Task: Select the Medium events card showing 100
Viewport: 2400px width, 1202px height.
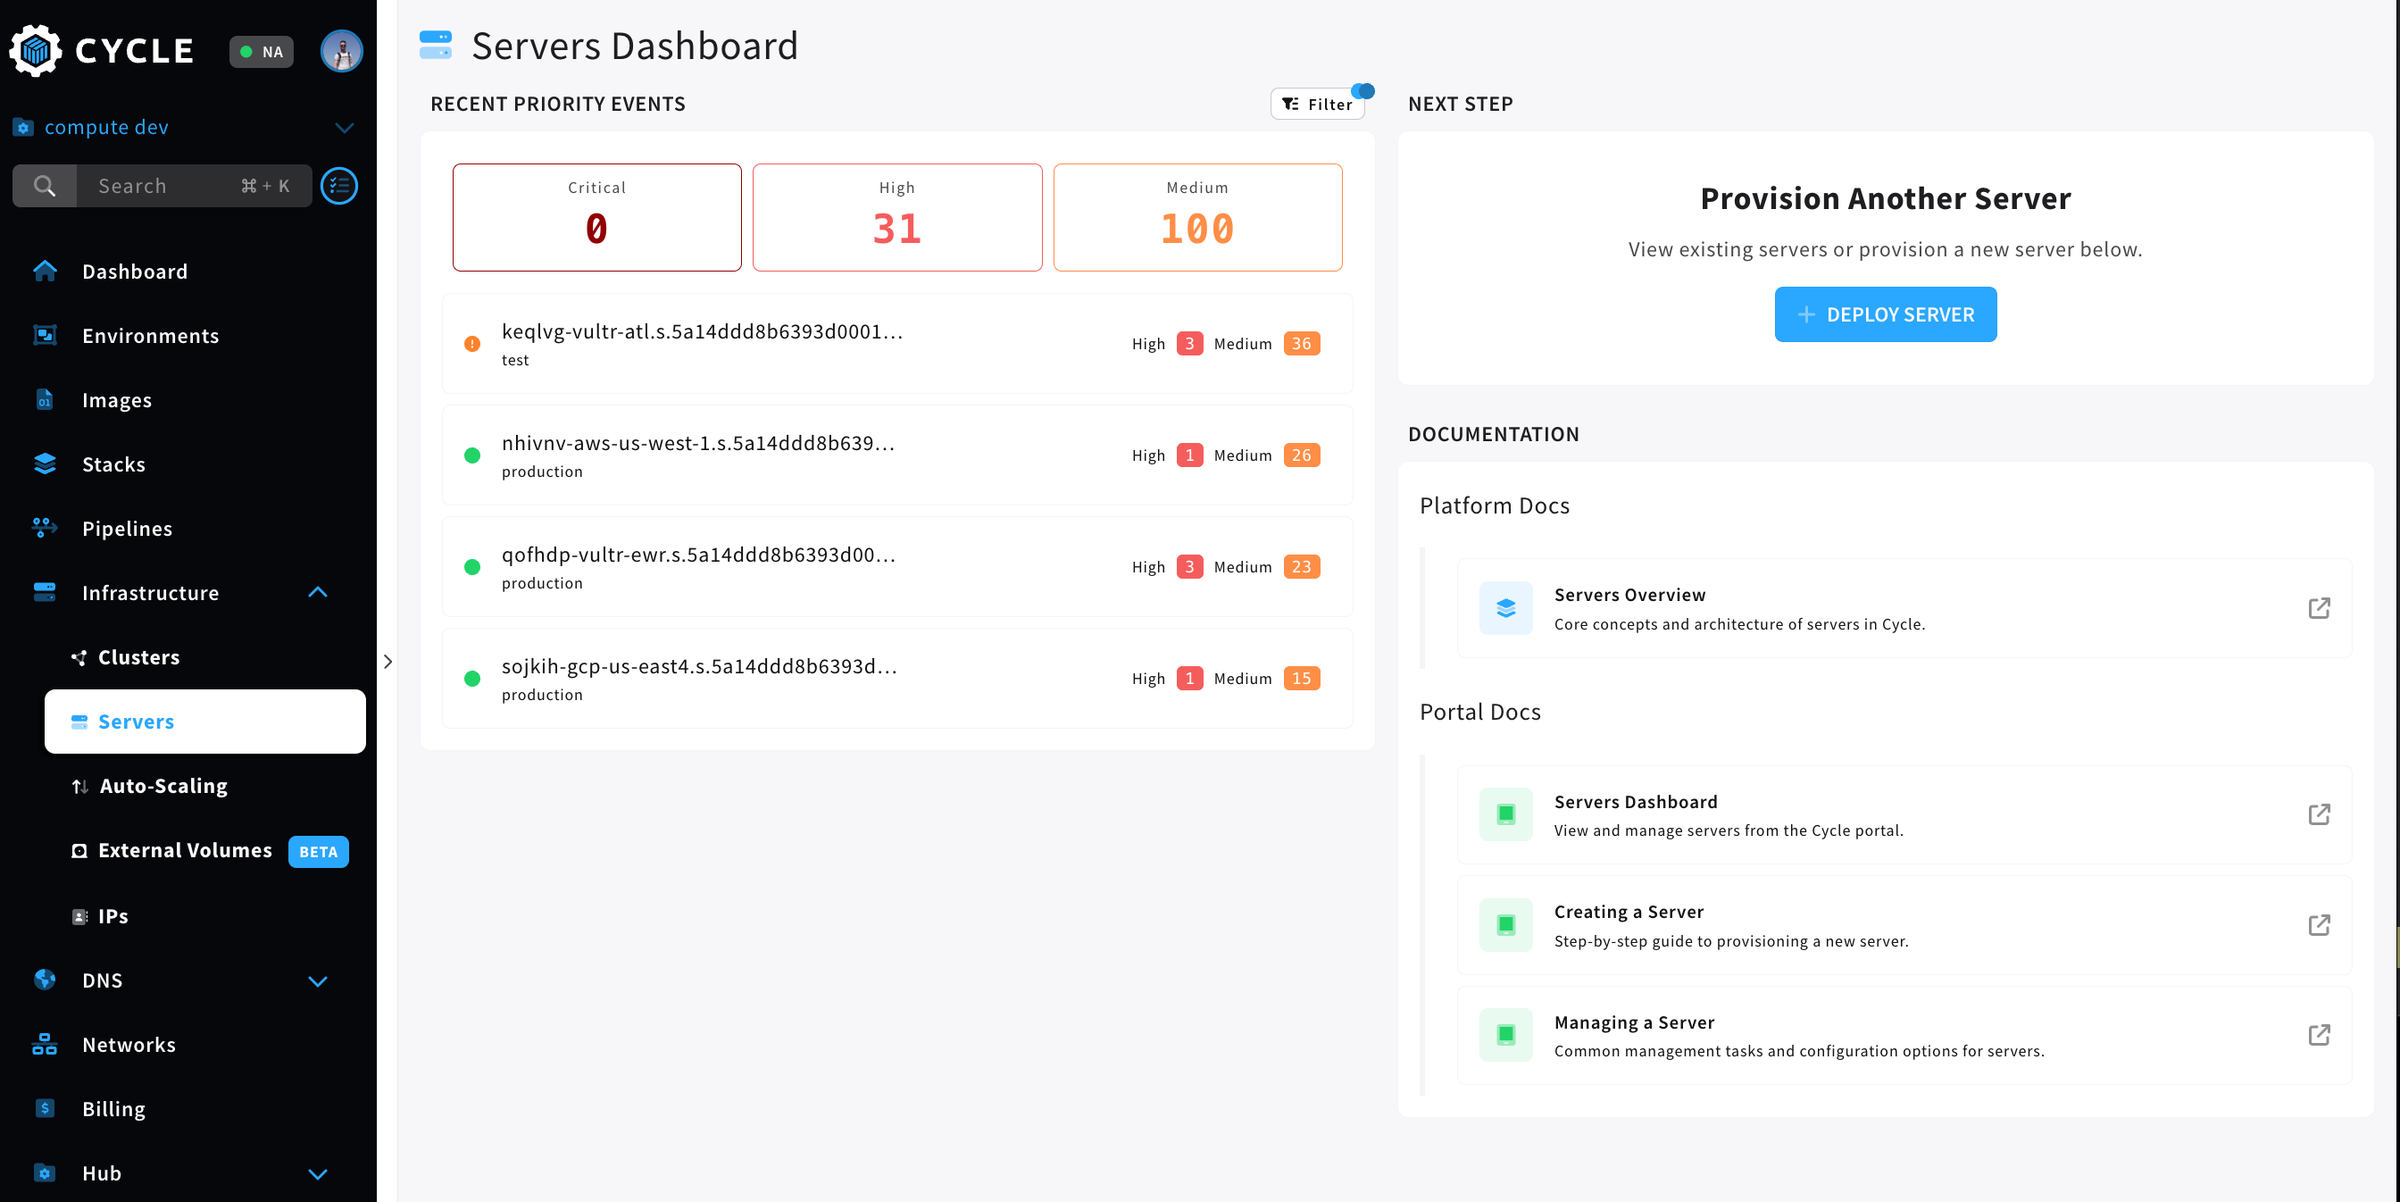Action: (x=1198, y=217)
